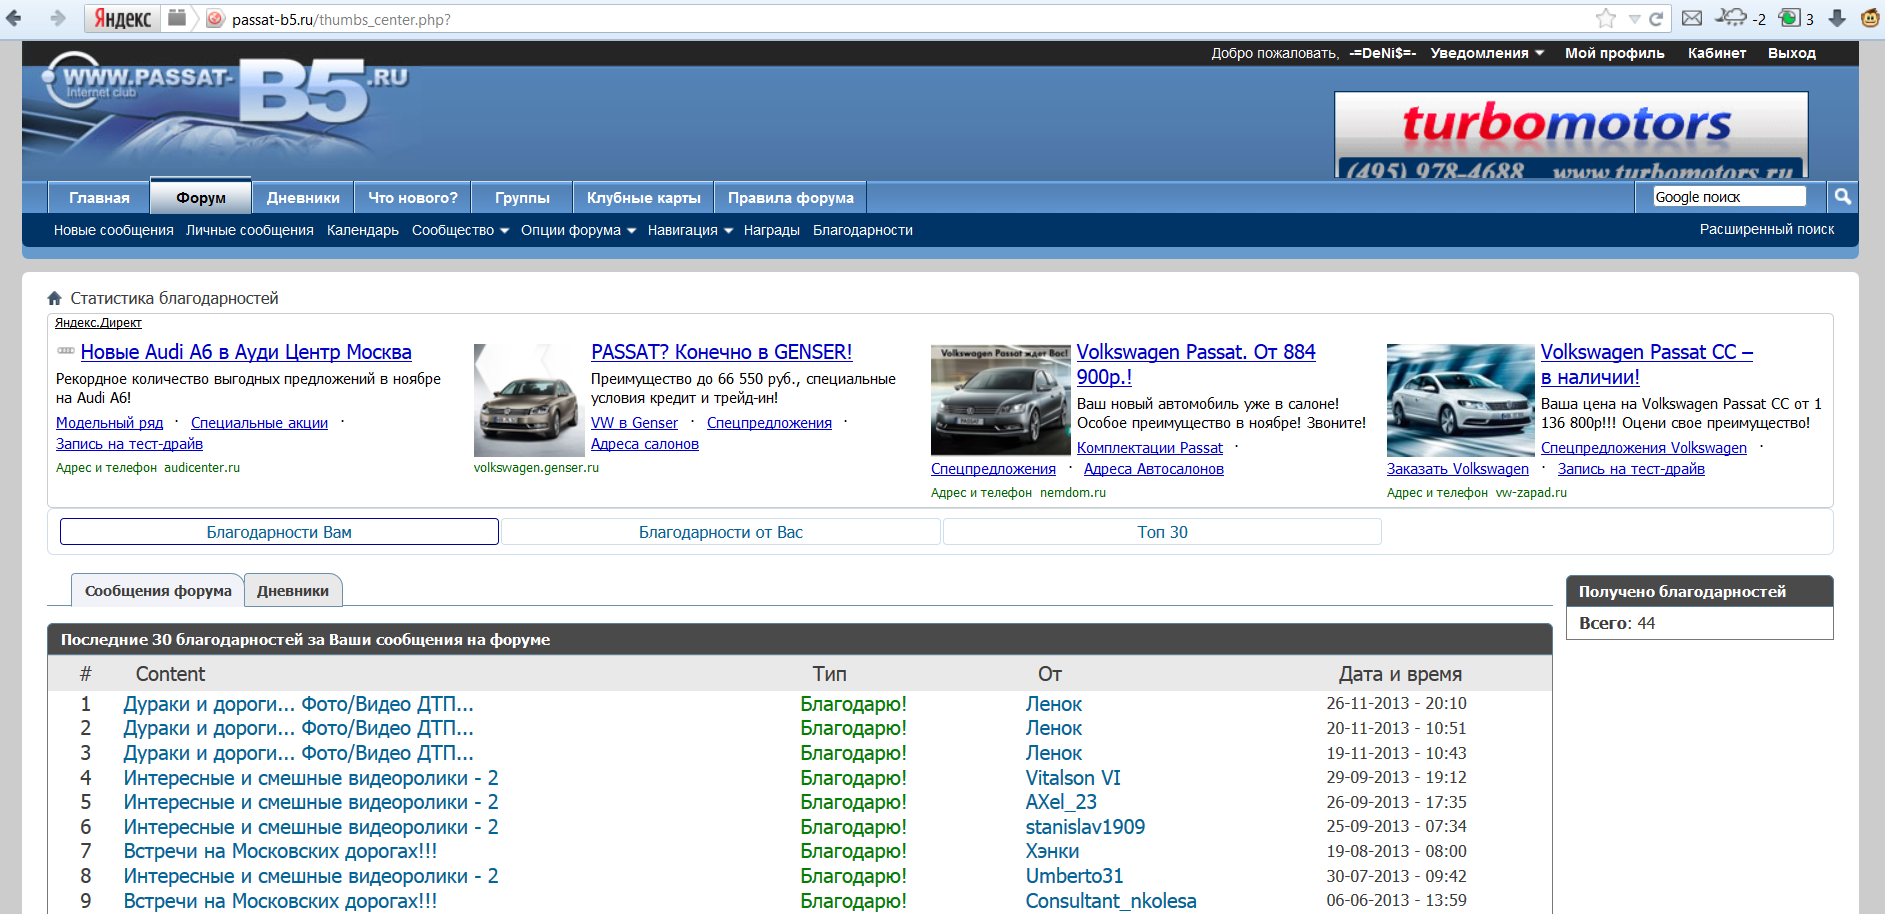Expand the Сообщество menu

point(460,230)
